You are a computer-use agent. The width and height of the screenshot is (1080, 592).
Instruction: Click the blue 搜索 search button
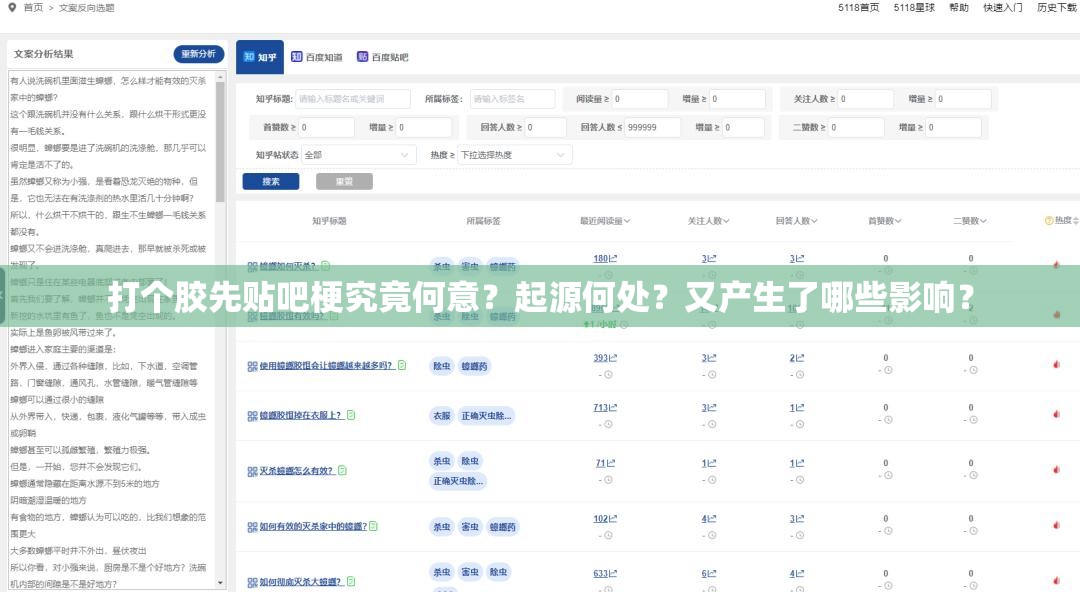click(270, 181)
